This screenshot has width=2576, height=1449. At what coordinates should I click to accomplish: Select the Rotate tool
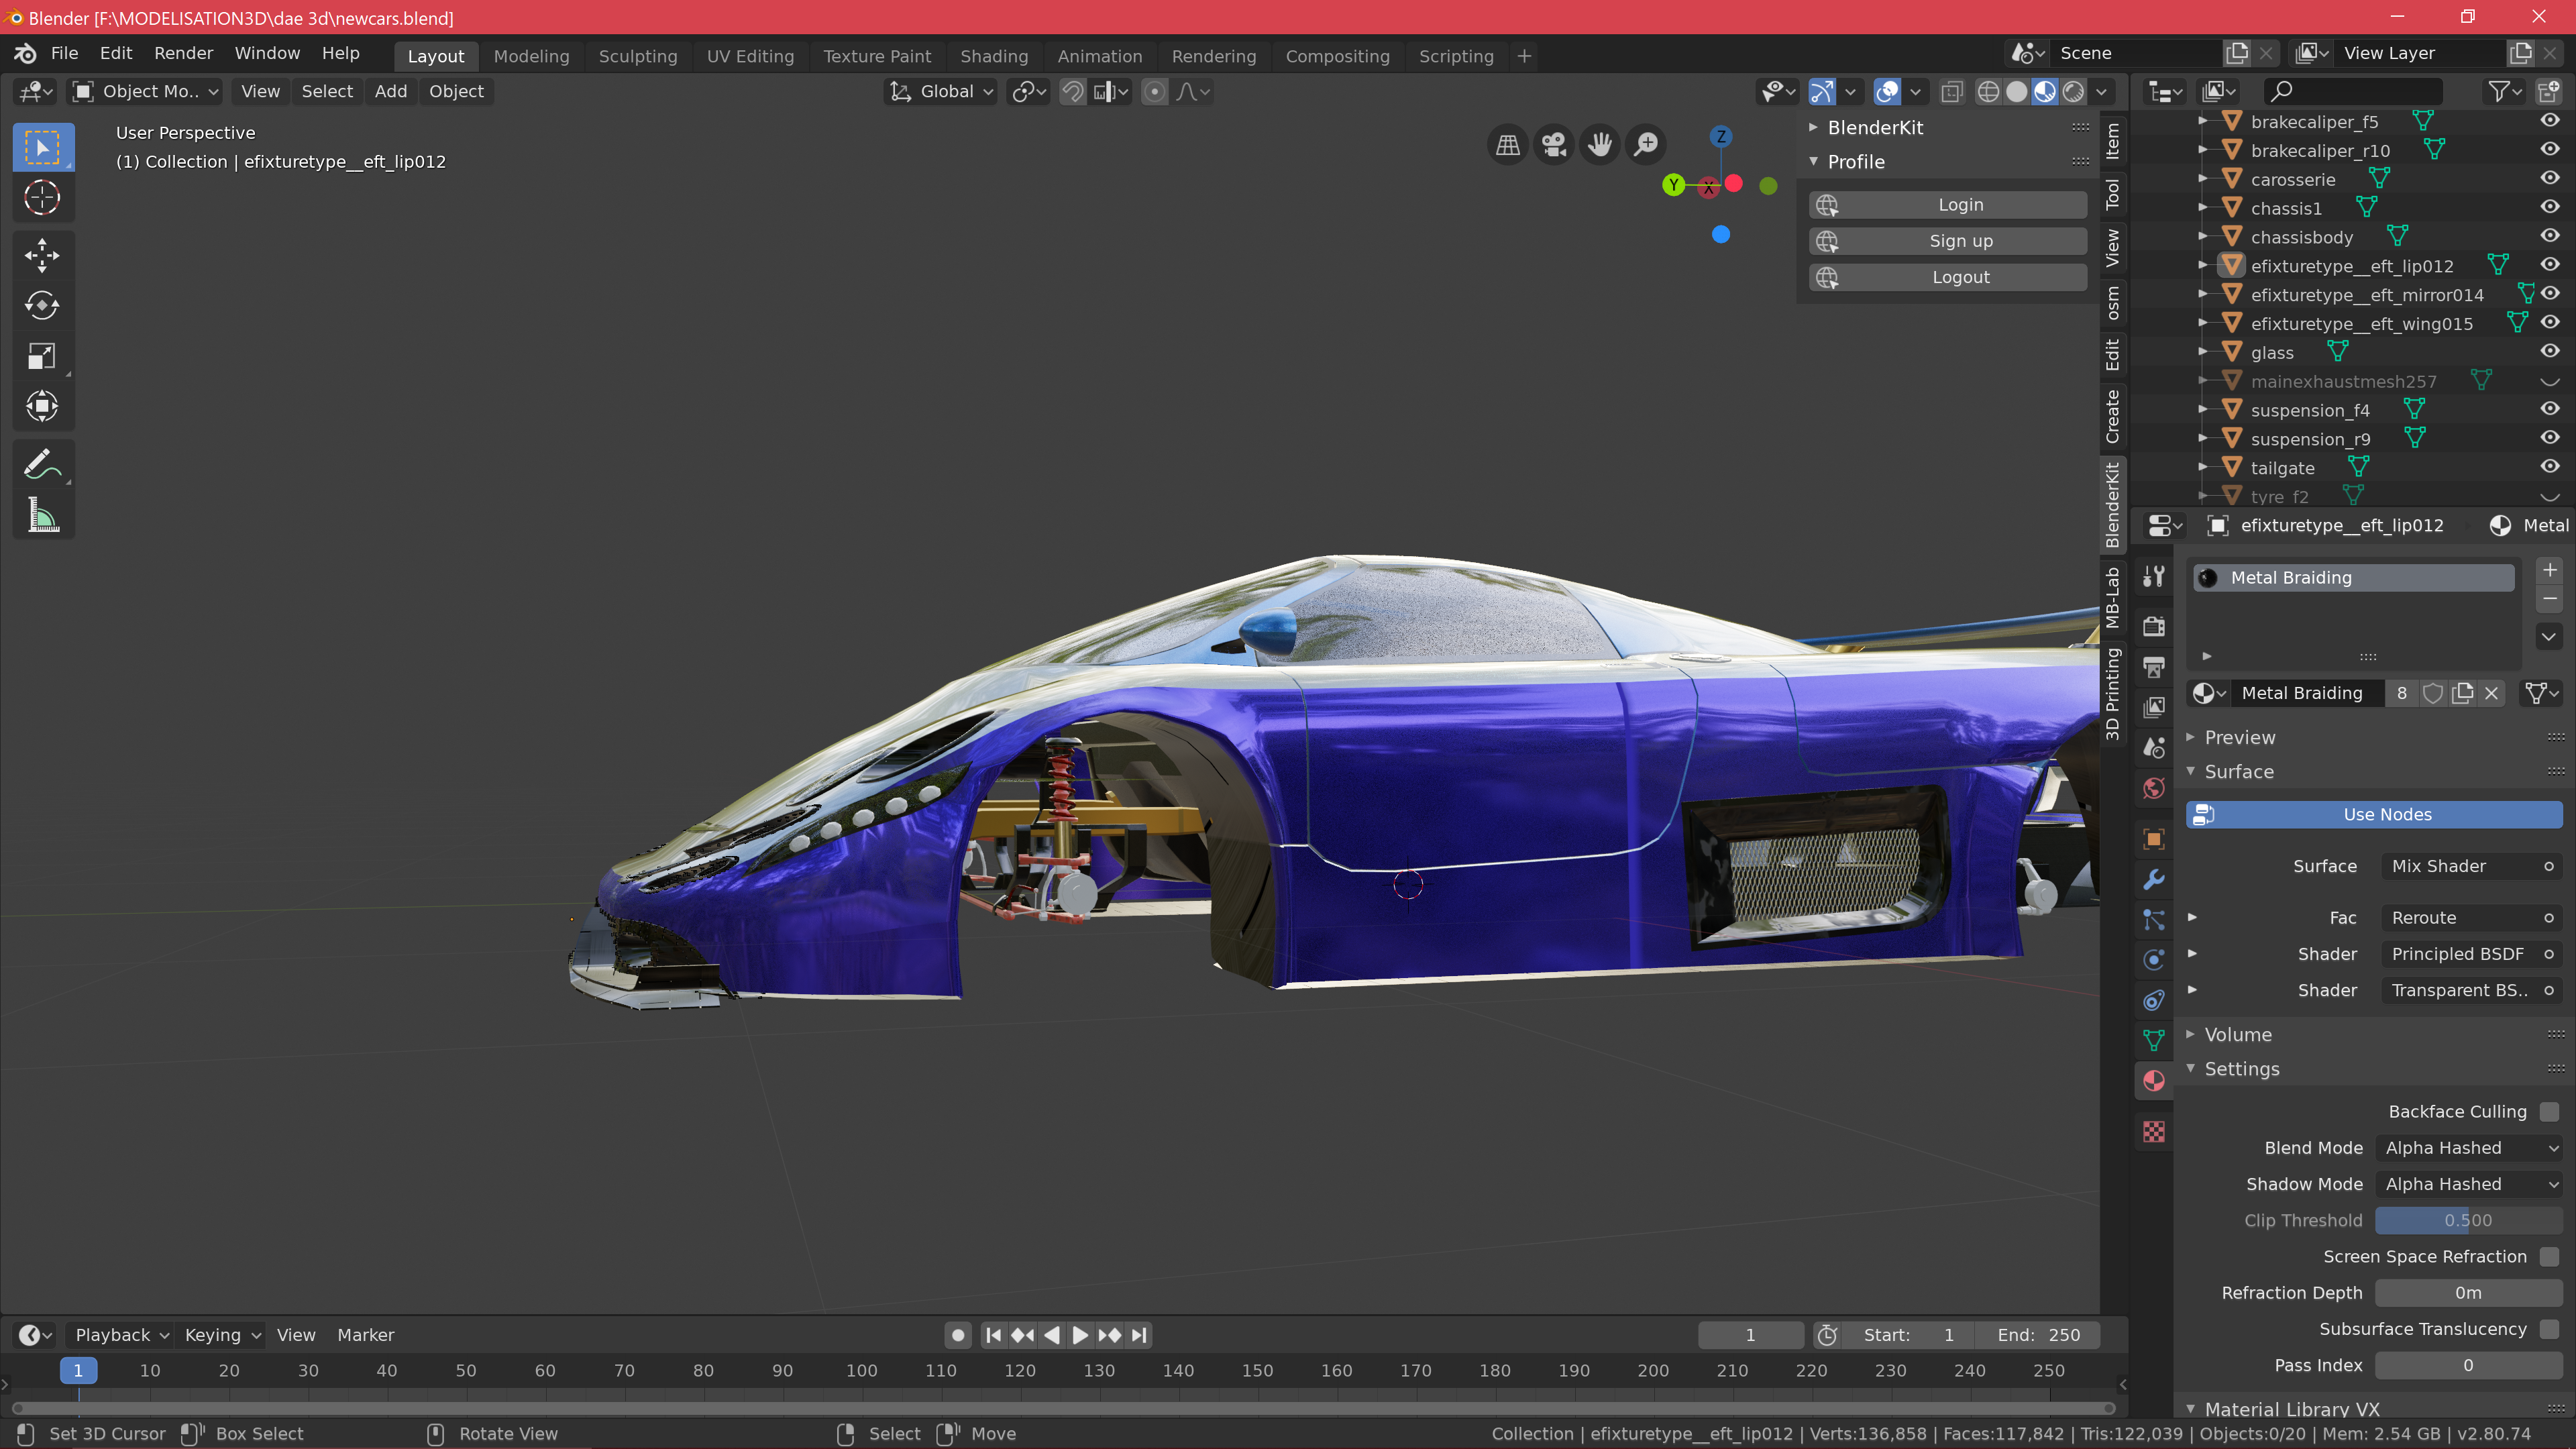click(x=42, y=305)
